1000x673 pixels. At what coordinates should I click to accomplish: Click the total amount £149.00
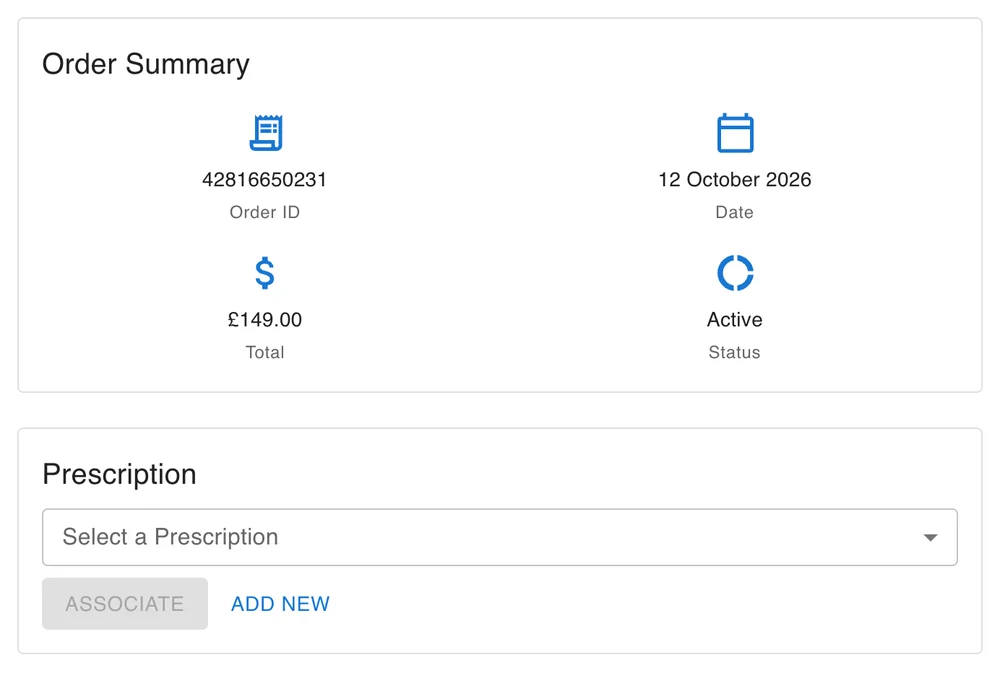point(265,320)
